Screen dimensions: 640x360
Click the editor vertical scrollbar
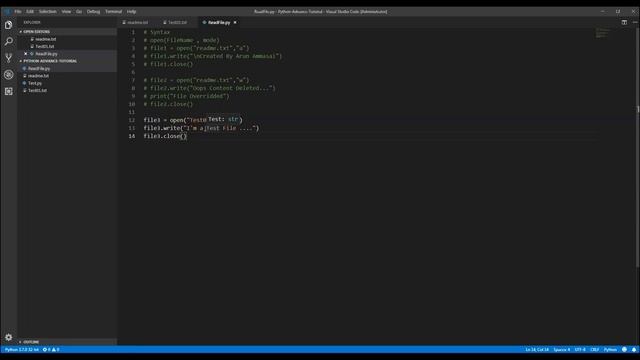[x=638, y=147]
